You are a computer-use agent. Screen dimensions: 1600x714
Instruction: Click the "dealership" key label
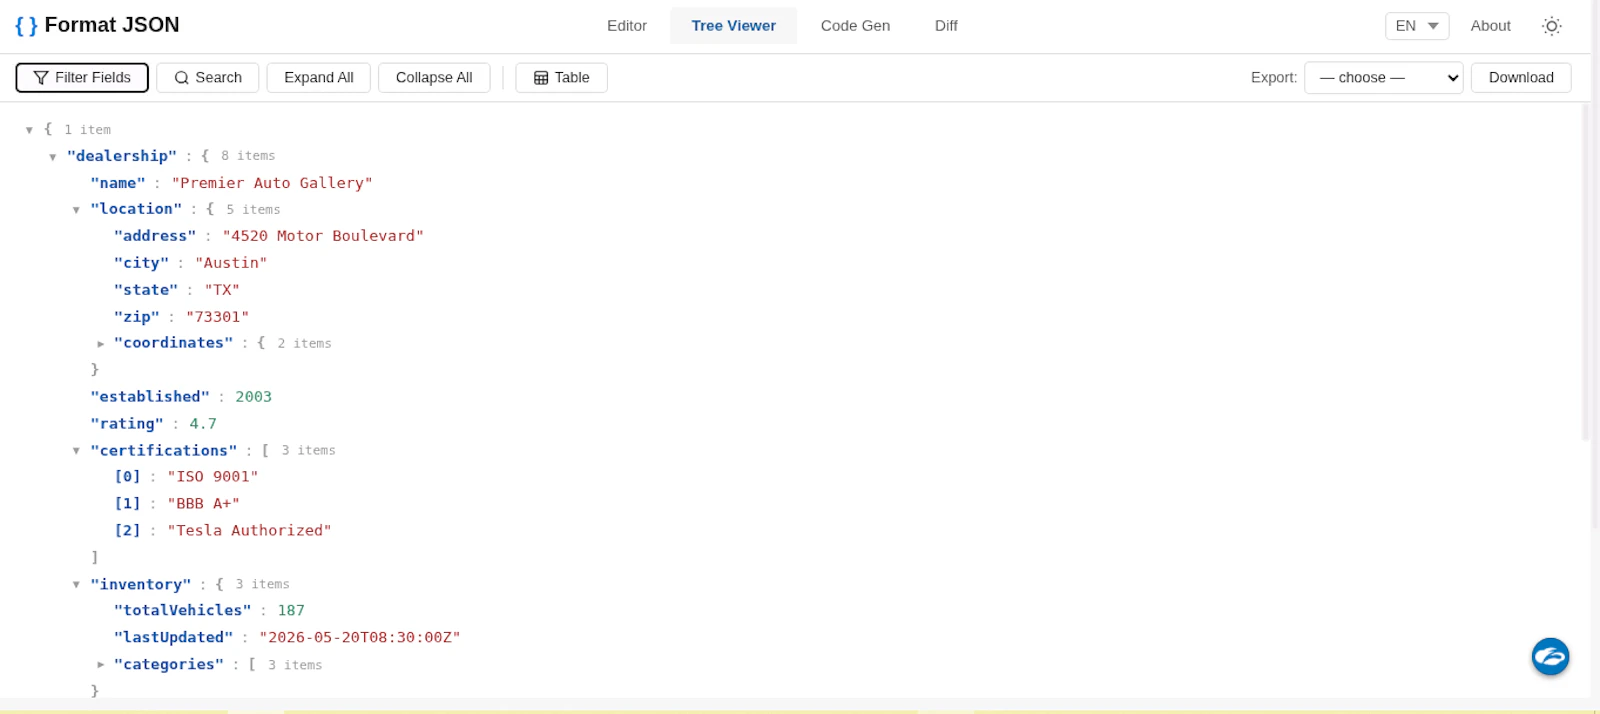point(122,156)
